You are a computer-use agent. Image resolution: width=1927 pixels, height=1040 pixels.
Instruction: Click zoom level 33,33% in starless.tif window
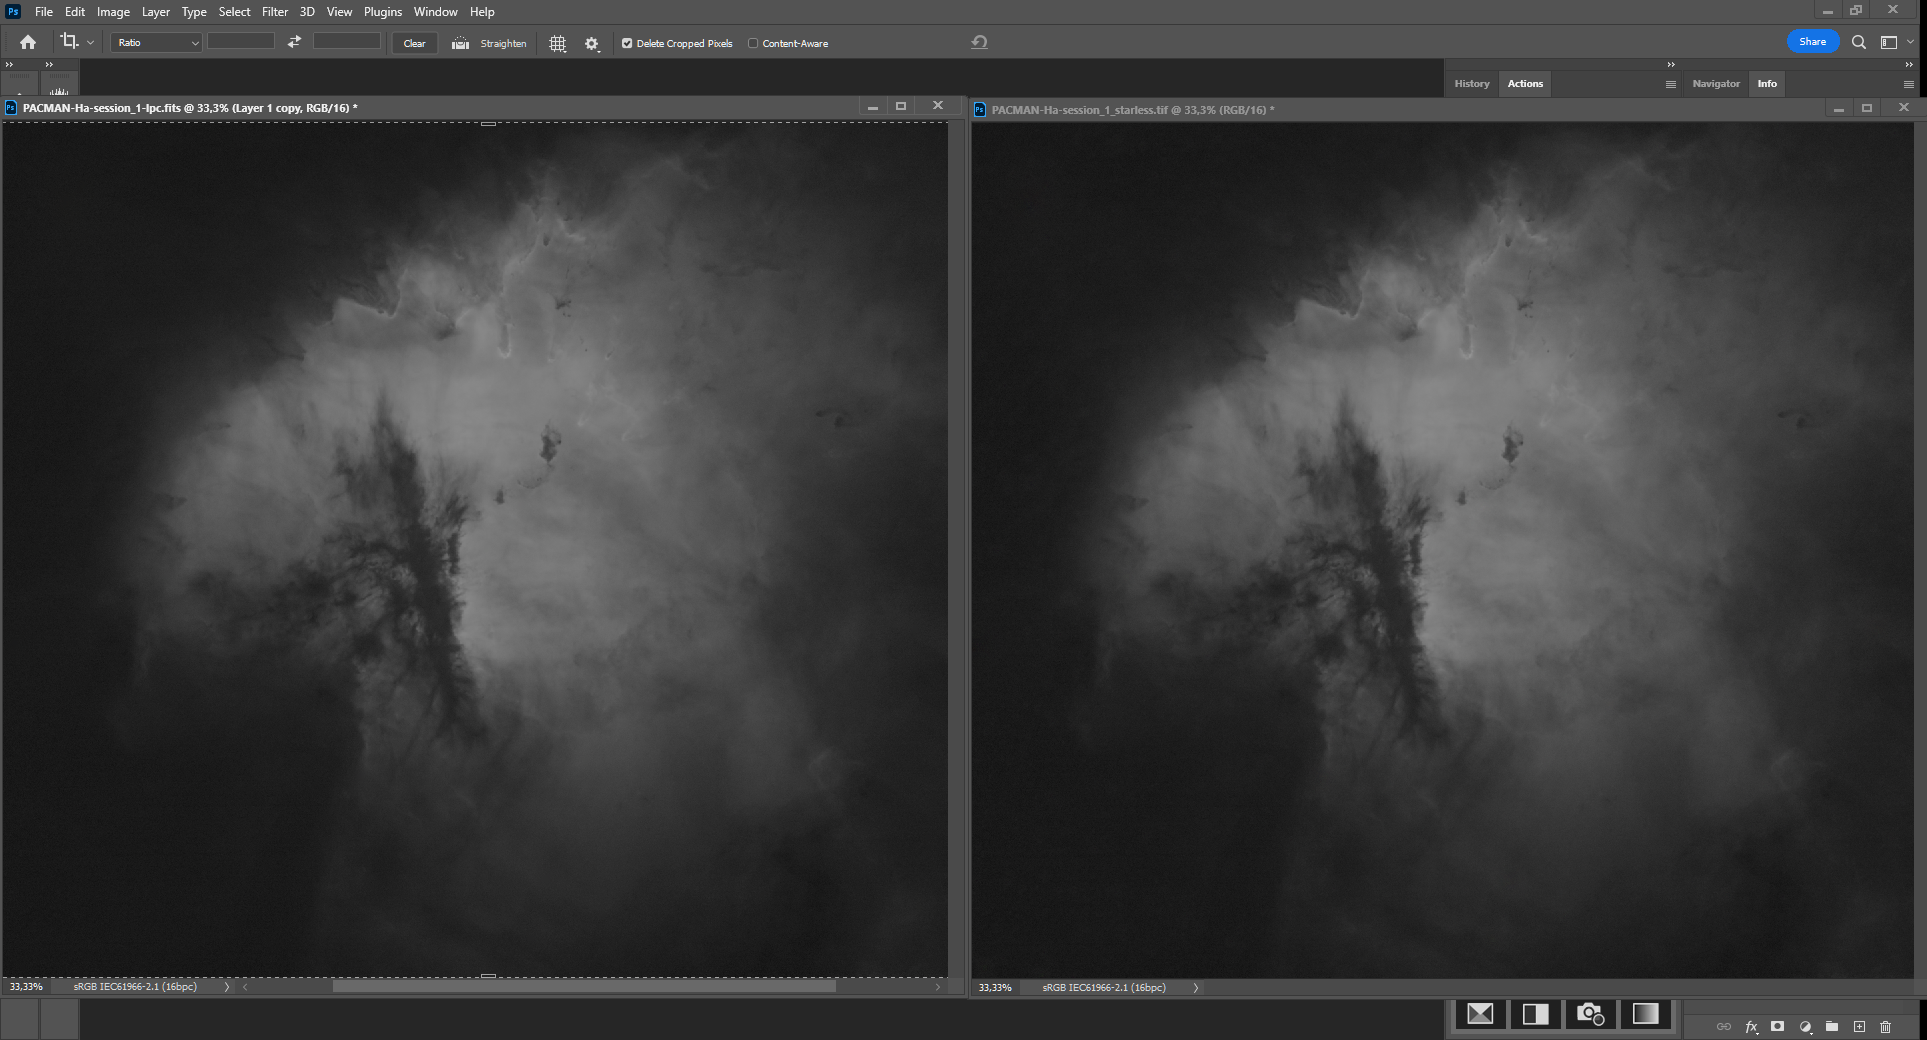(995, 988)
